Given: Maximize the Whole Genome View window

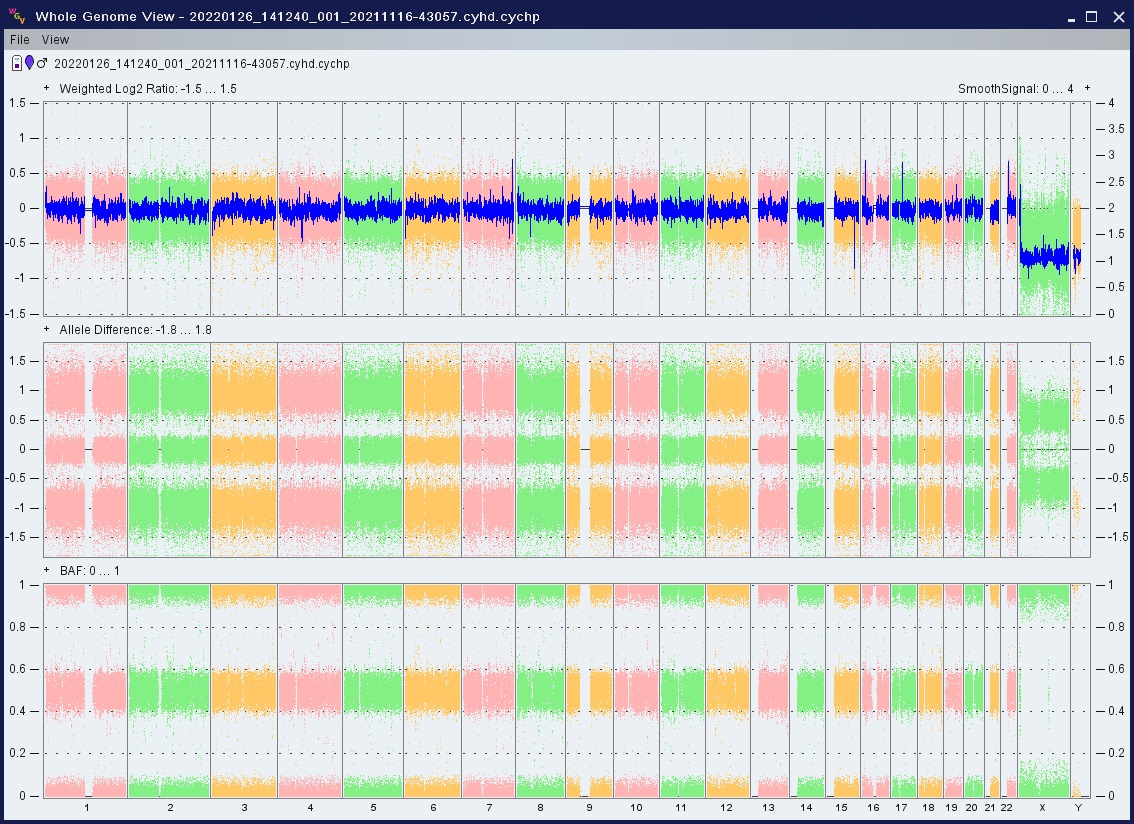Looking at the screenshot, I should coord(1091,16).
